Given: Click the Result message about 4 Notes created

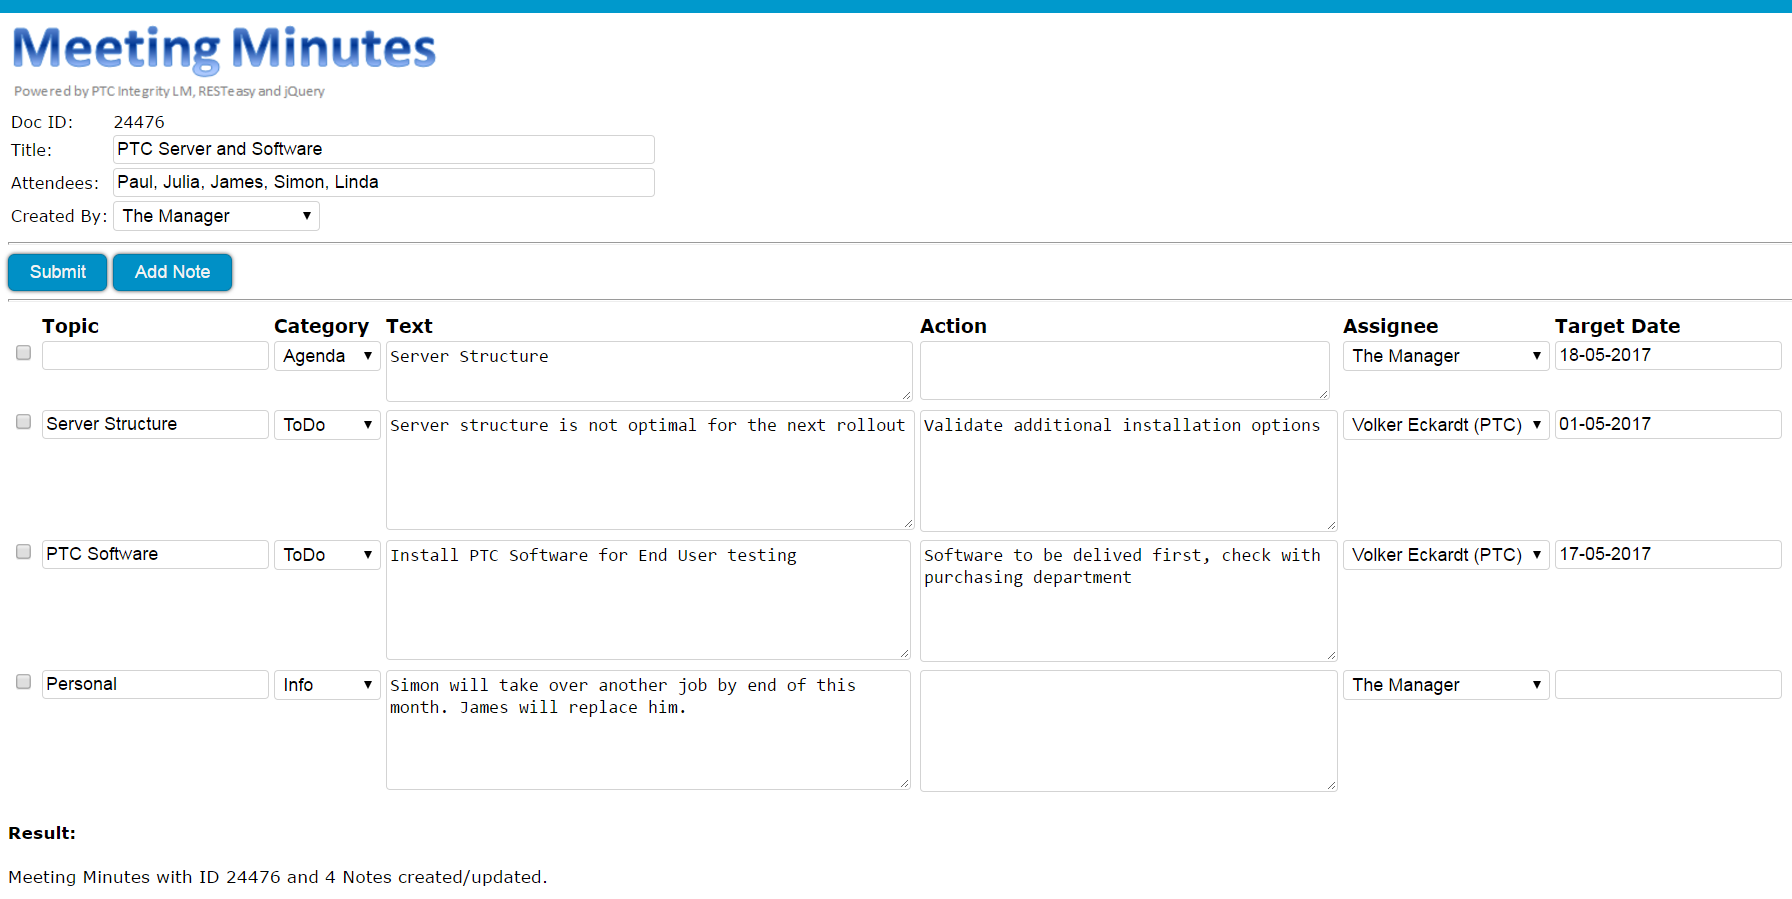Looking at the screenshot, I should tap(278, 877).
